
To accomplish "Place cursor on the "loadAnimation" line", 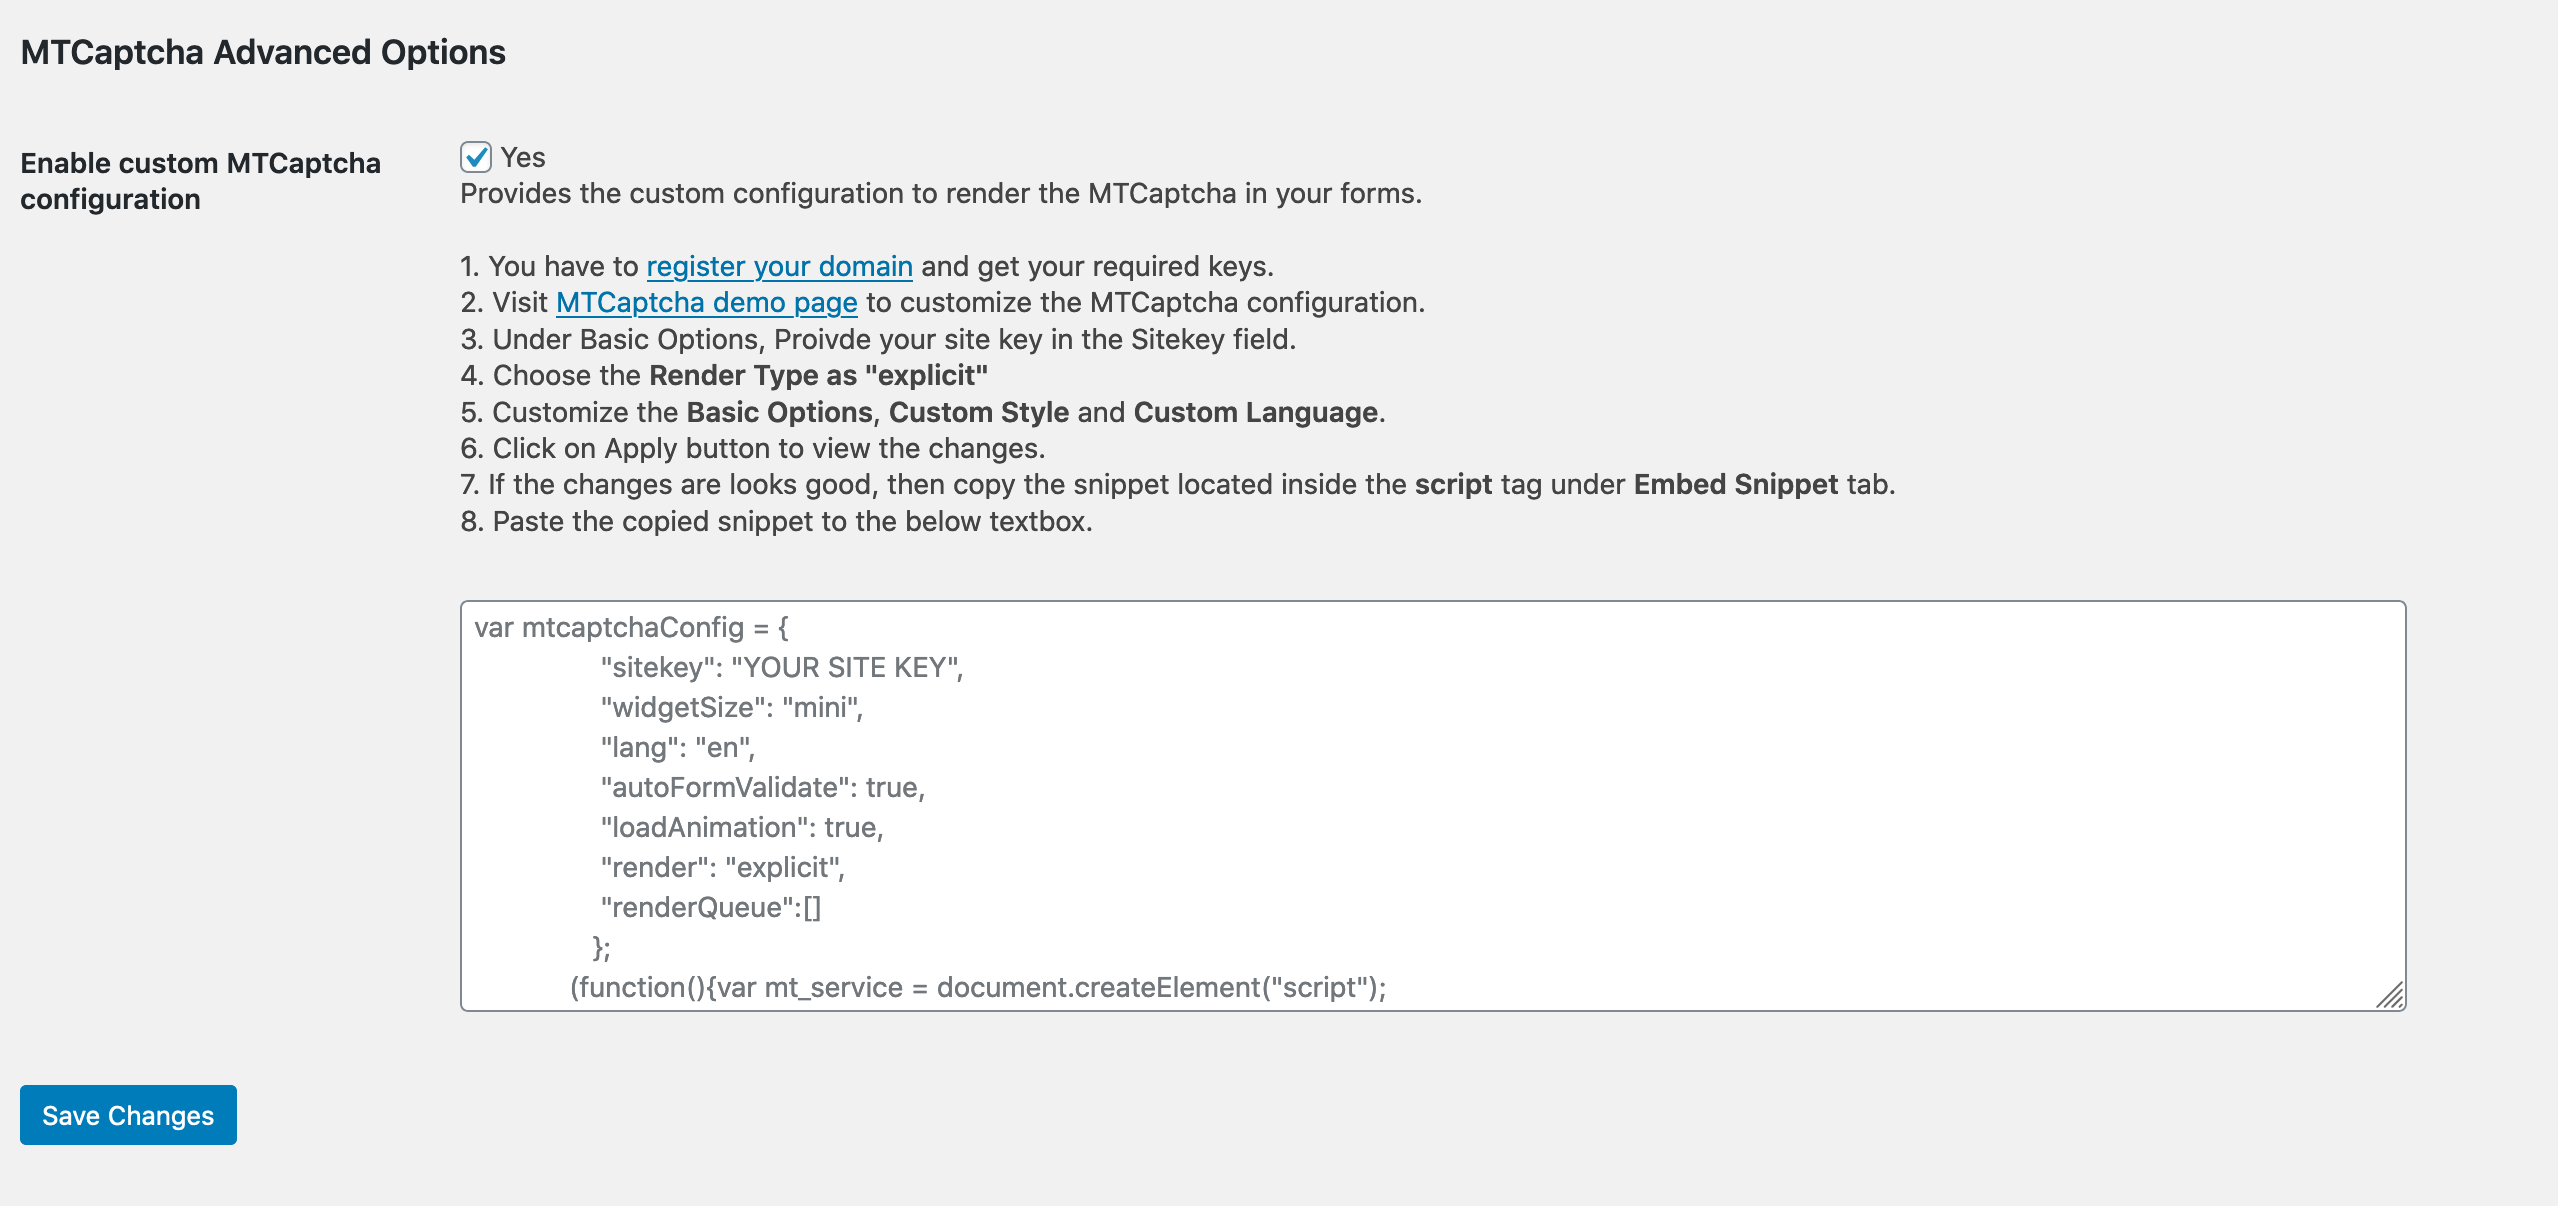I will (x=741, y=827).
